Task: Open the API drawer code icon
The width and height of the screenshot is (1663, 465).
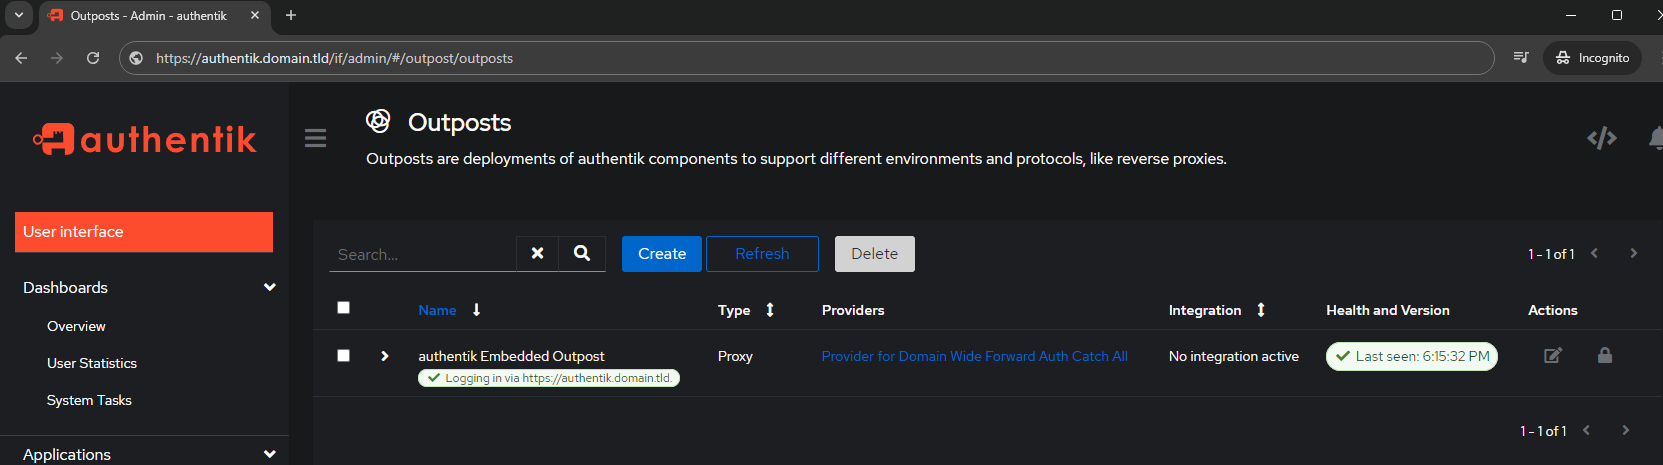Action: tap(1602, 138)
